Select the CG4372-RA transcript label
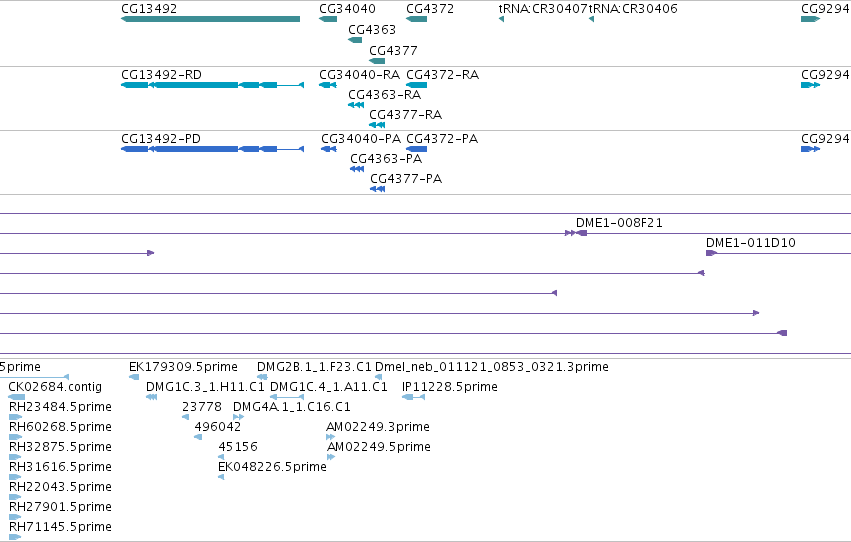This screenshot has width=851, height=542. tap(442, 75)
